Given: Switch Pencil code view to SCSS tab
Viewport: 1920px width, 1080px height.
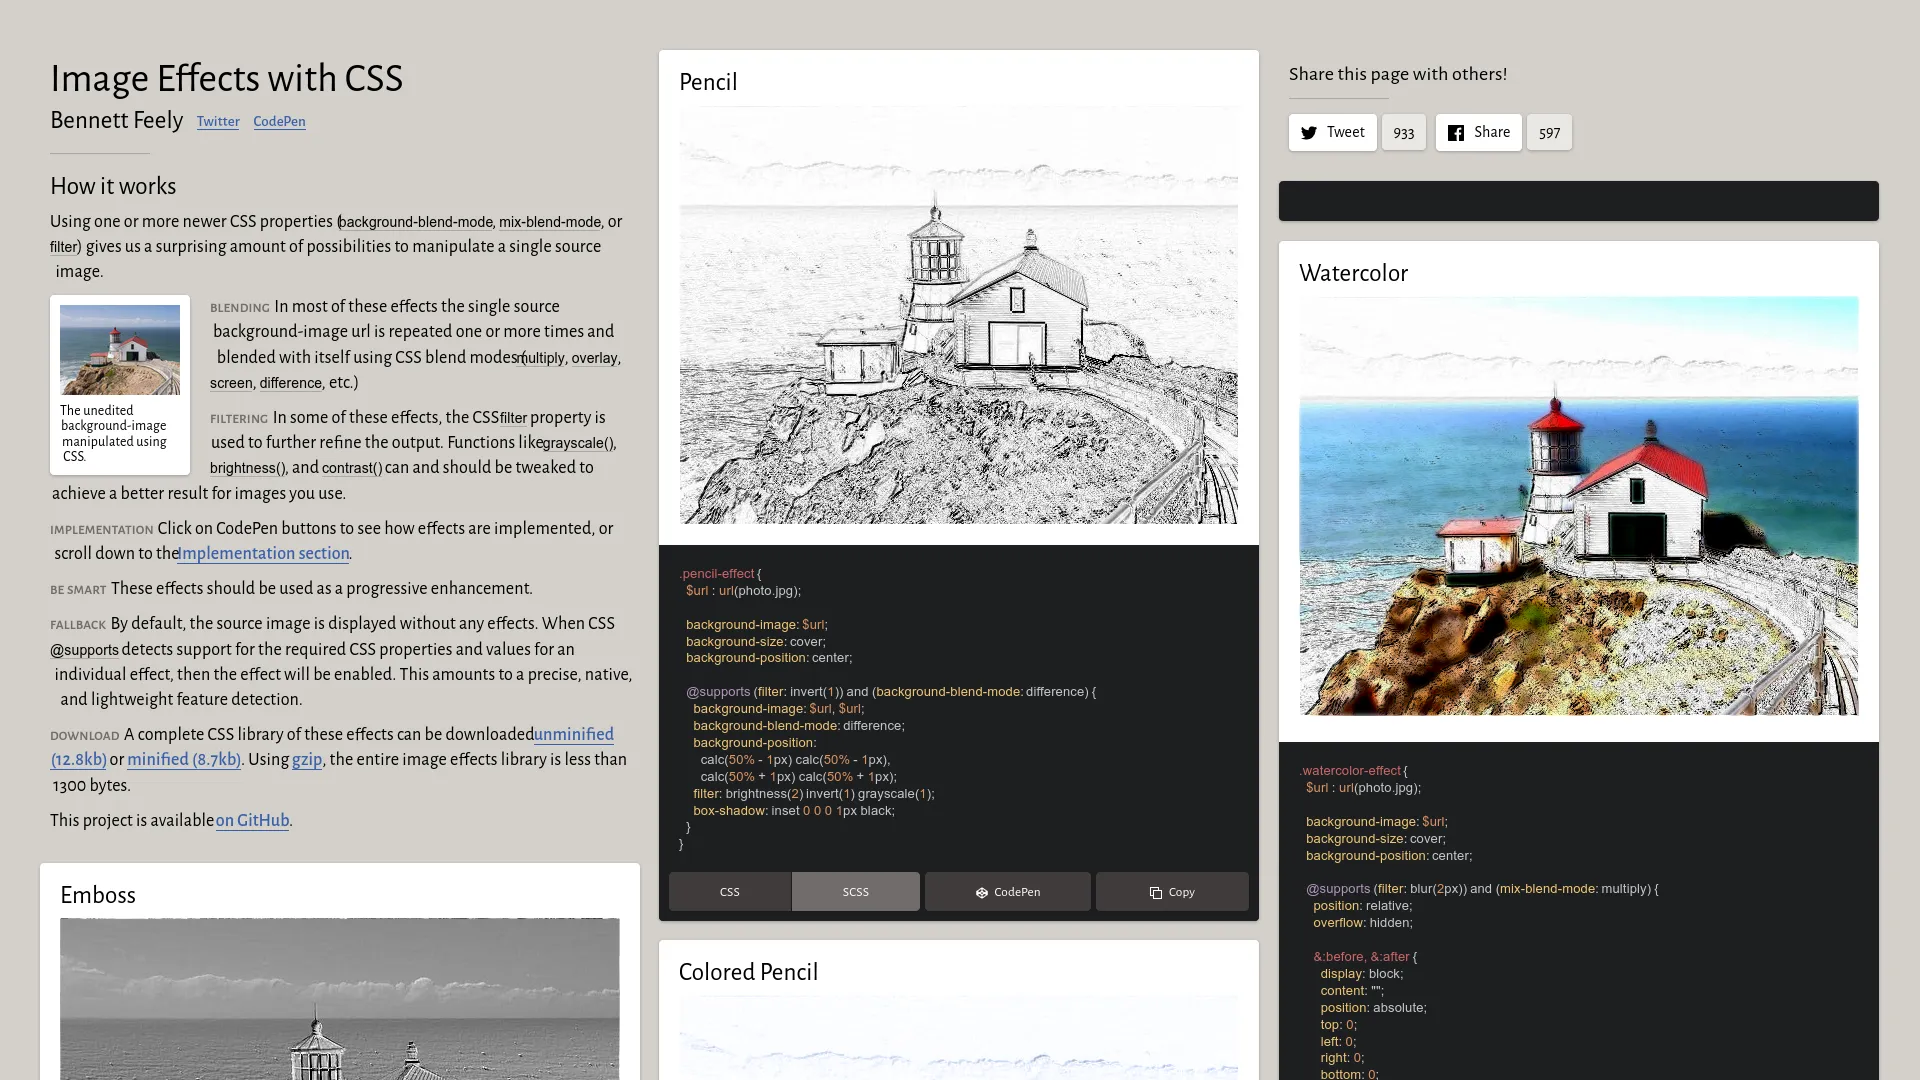Looking at the screenshot, I should point(856,892).
